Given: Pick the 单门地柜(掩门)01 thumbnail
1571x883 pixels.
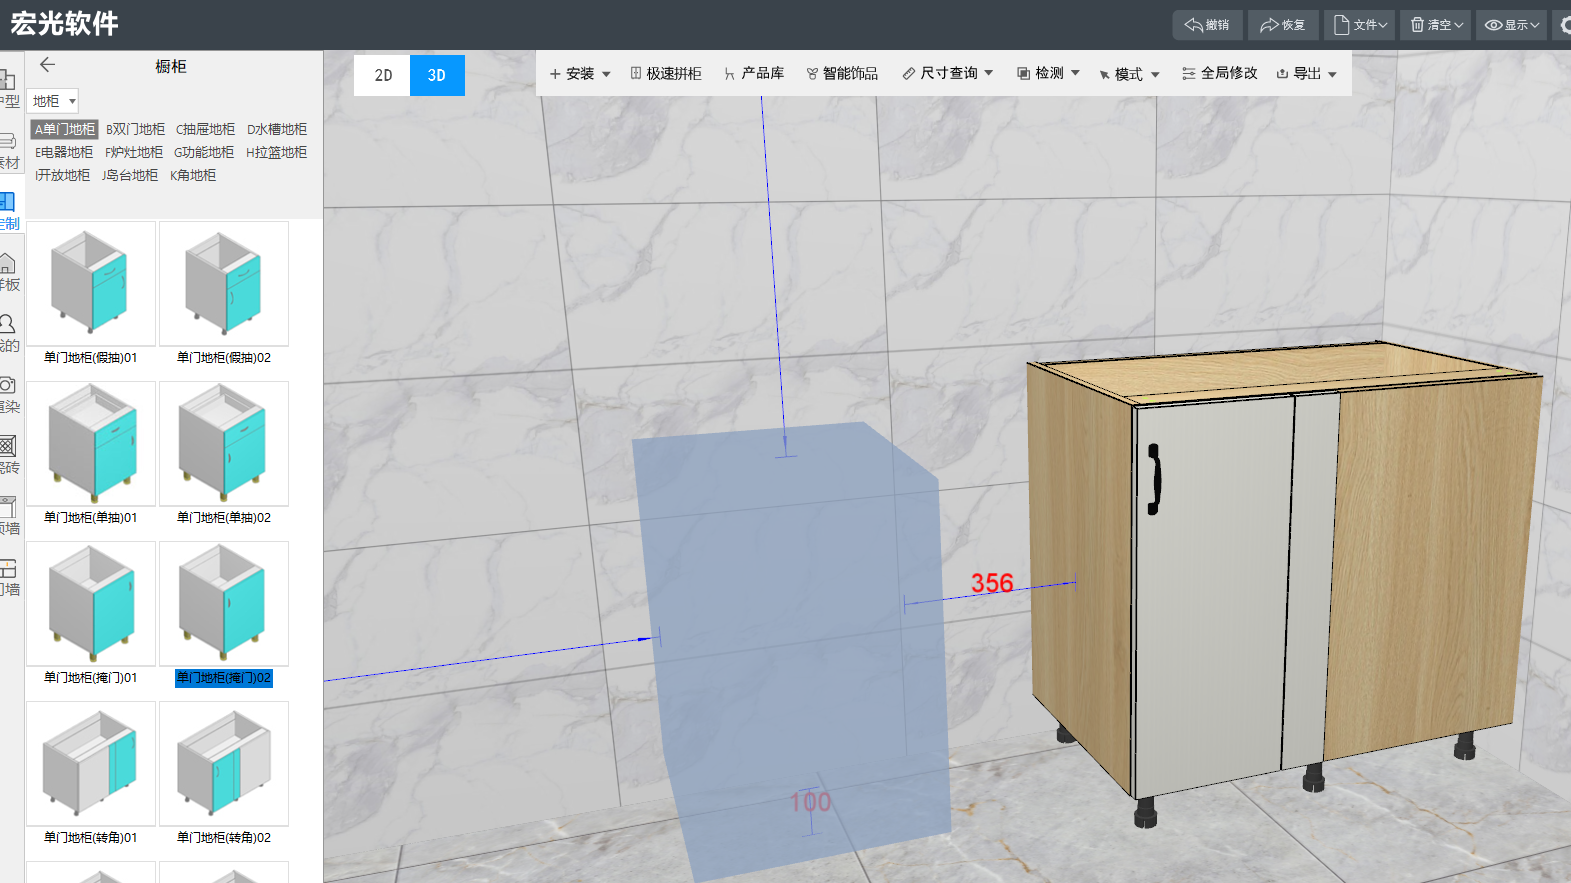Looking at the screenshot, I should [91, 603].
